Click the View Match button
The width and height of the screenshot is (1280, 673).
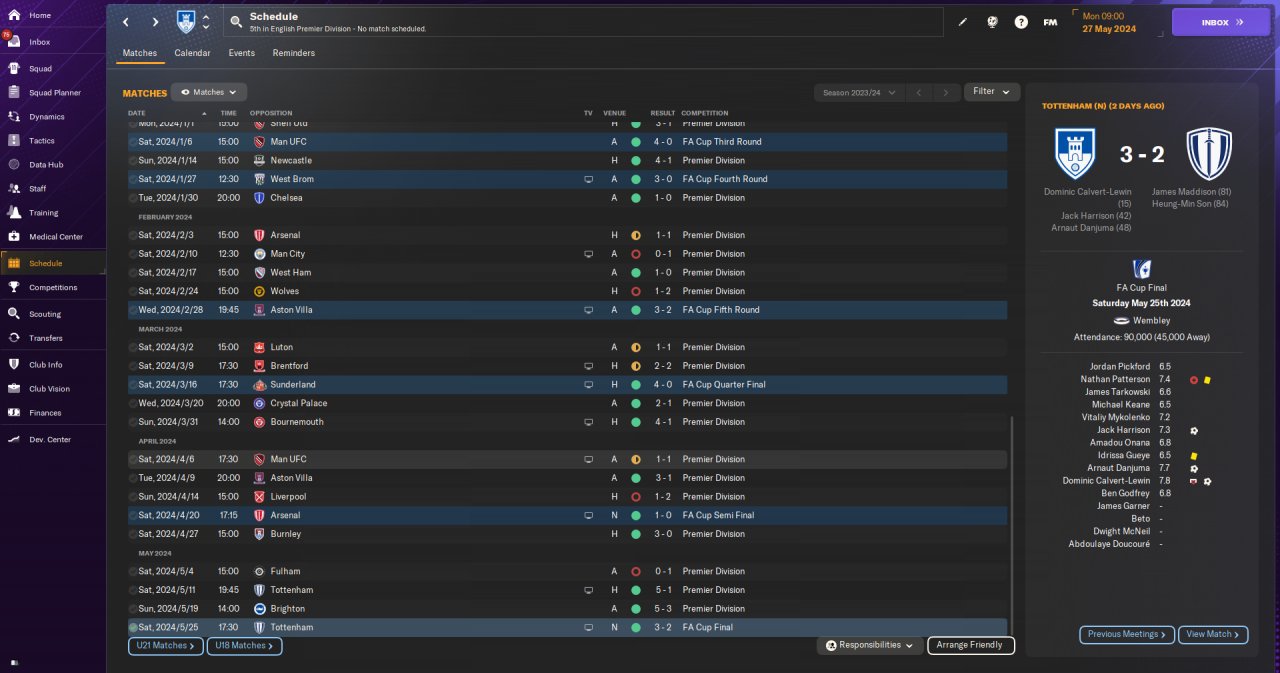click(1214, 634)
